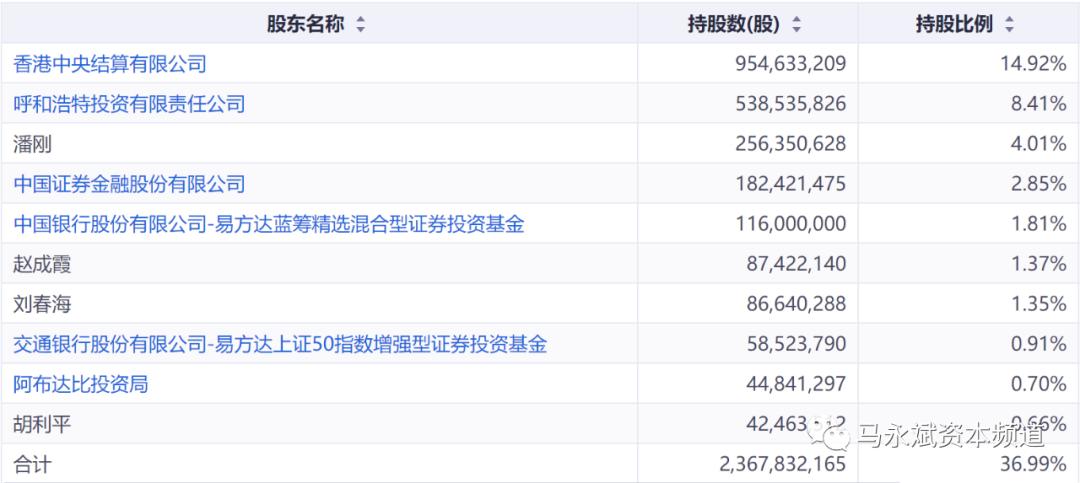Open the 易方达蓝筹精选混合型证券投资基金 link
The image size is (1080, 483).
click(x=269, y=224)
